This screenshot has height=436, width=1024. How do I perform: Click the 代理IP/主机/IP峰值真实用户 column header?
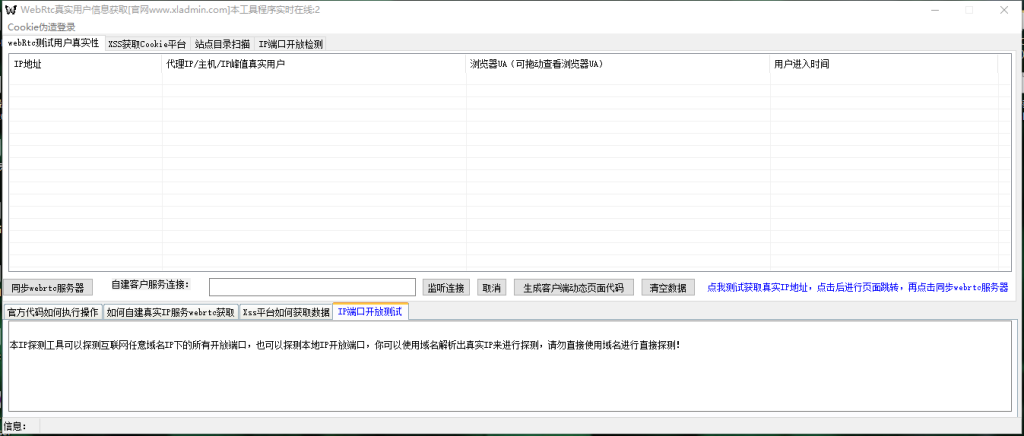point(314,64)
